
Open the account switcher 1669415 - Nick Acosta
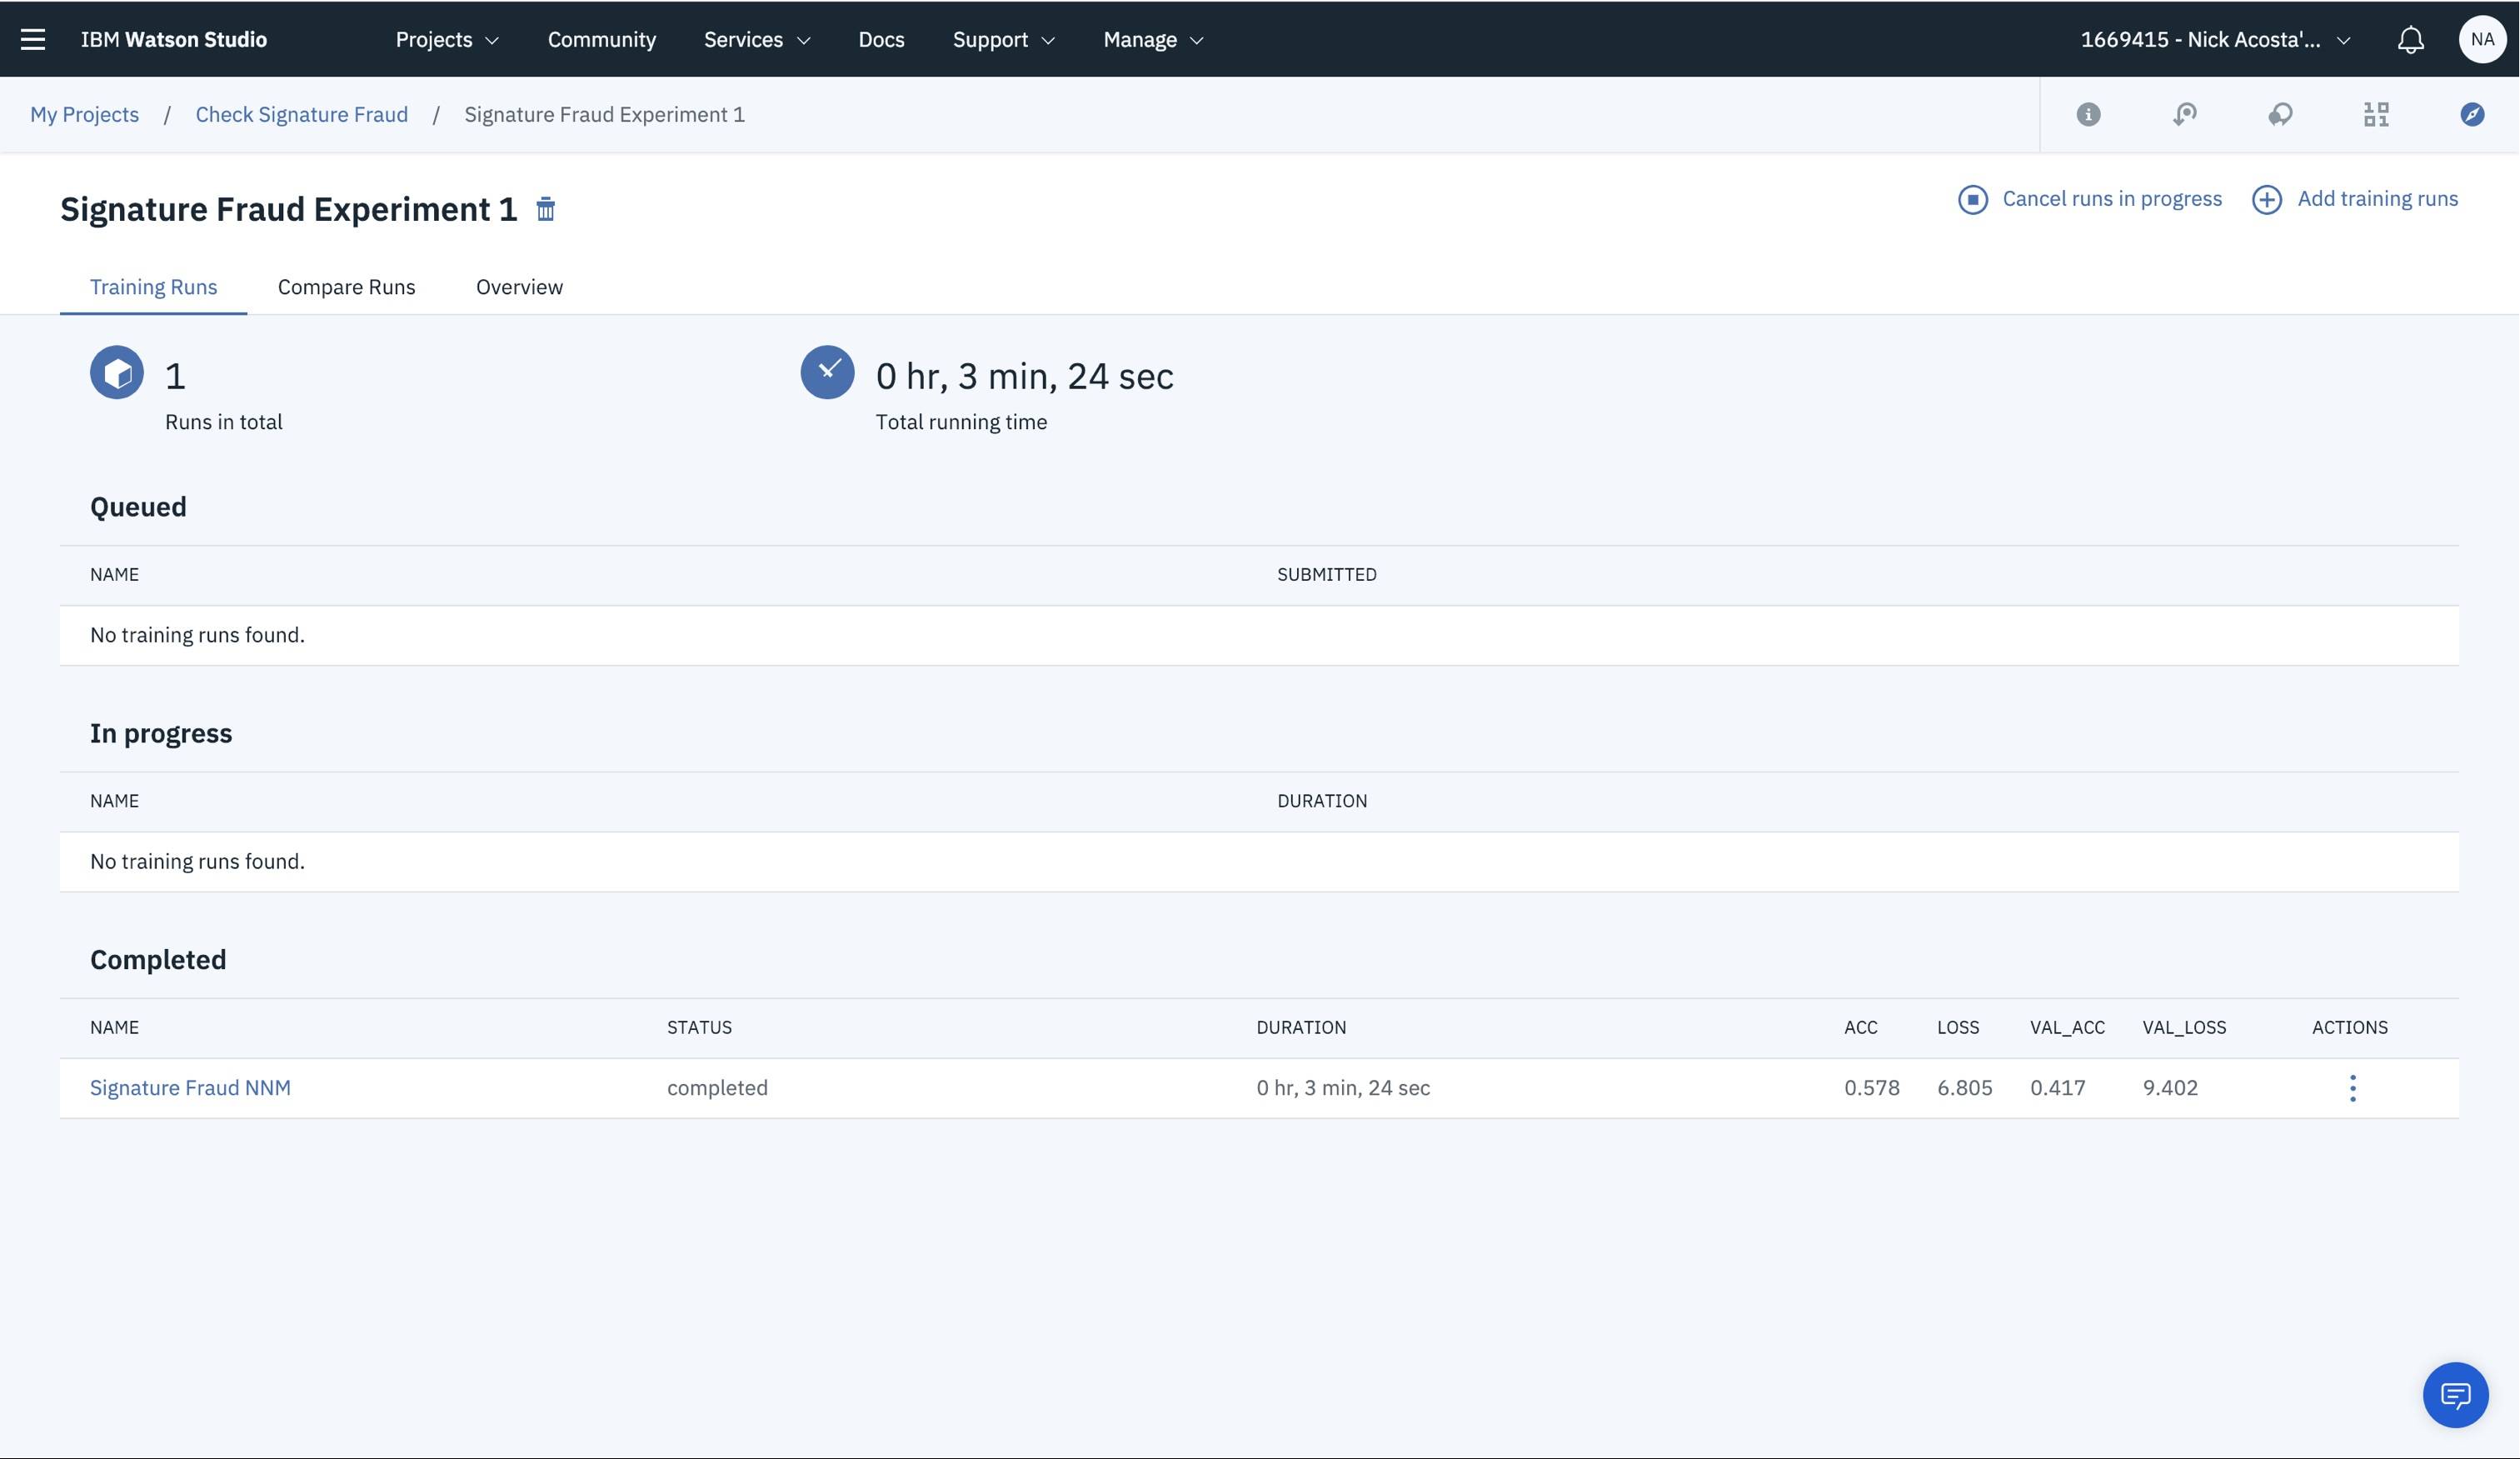click(x=2215, y=39)
